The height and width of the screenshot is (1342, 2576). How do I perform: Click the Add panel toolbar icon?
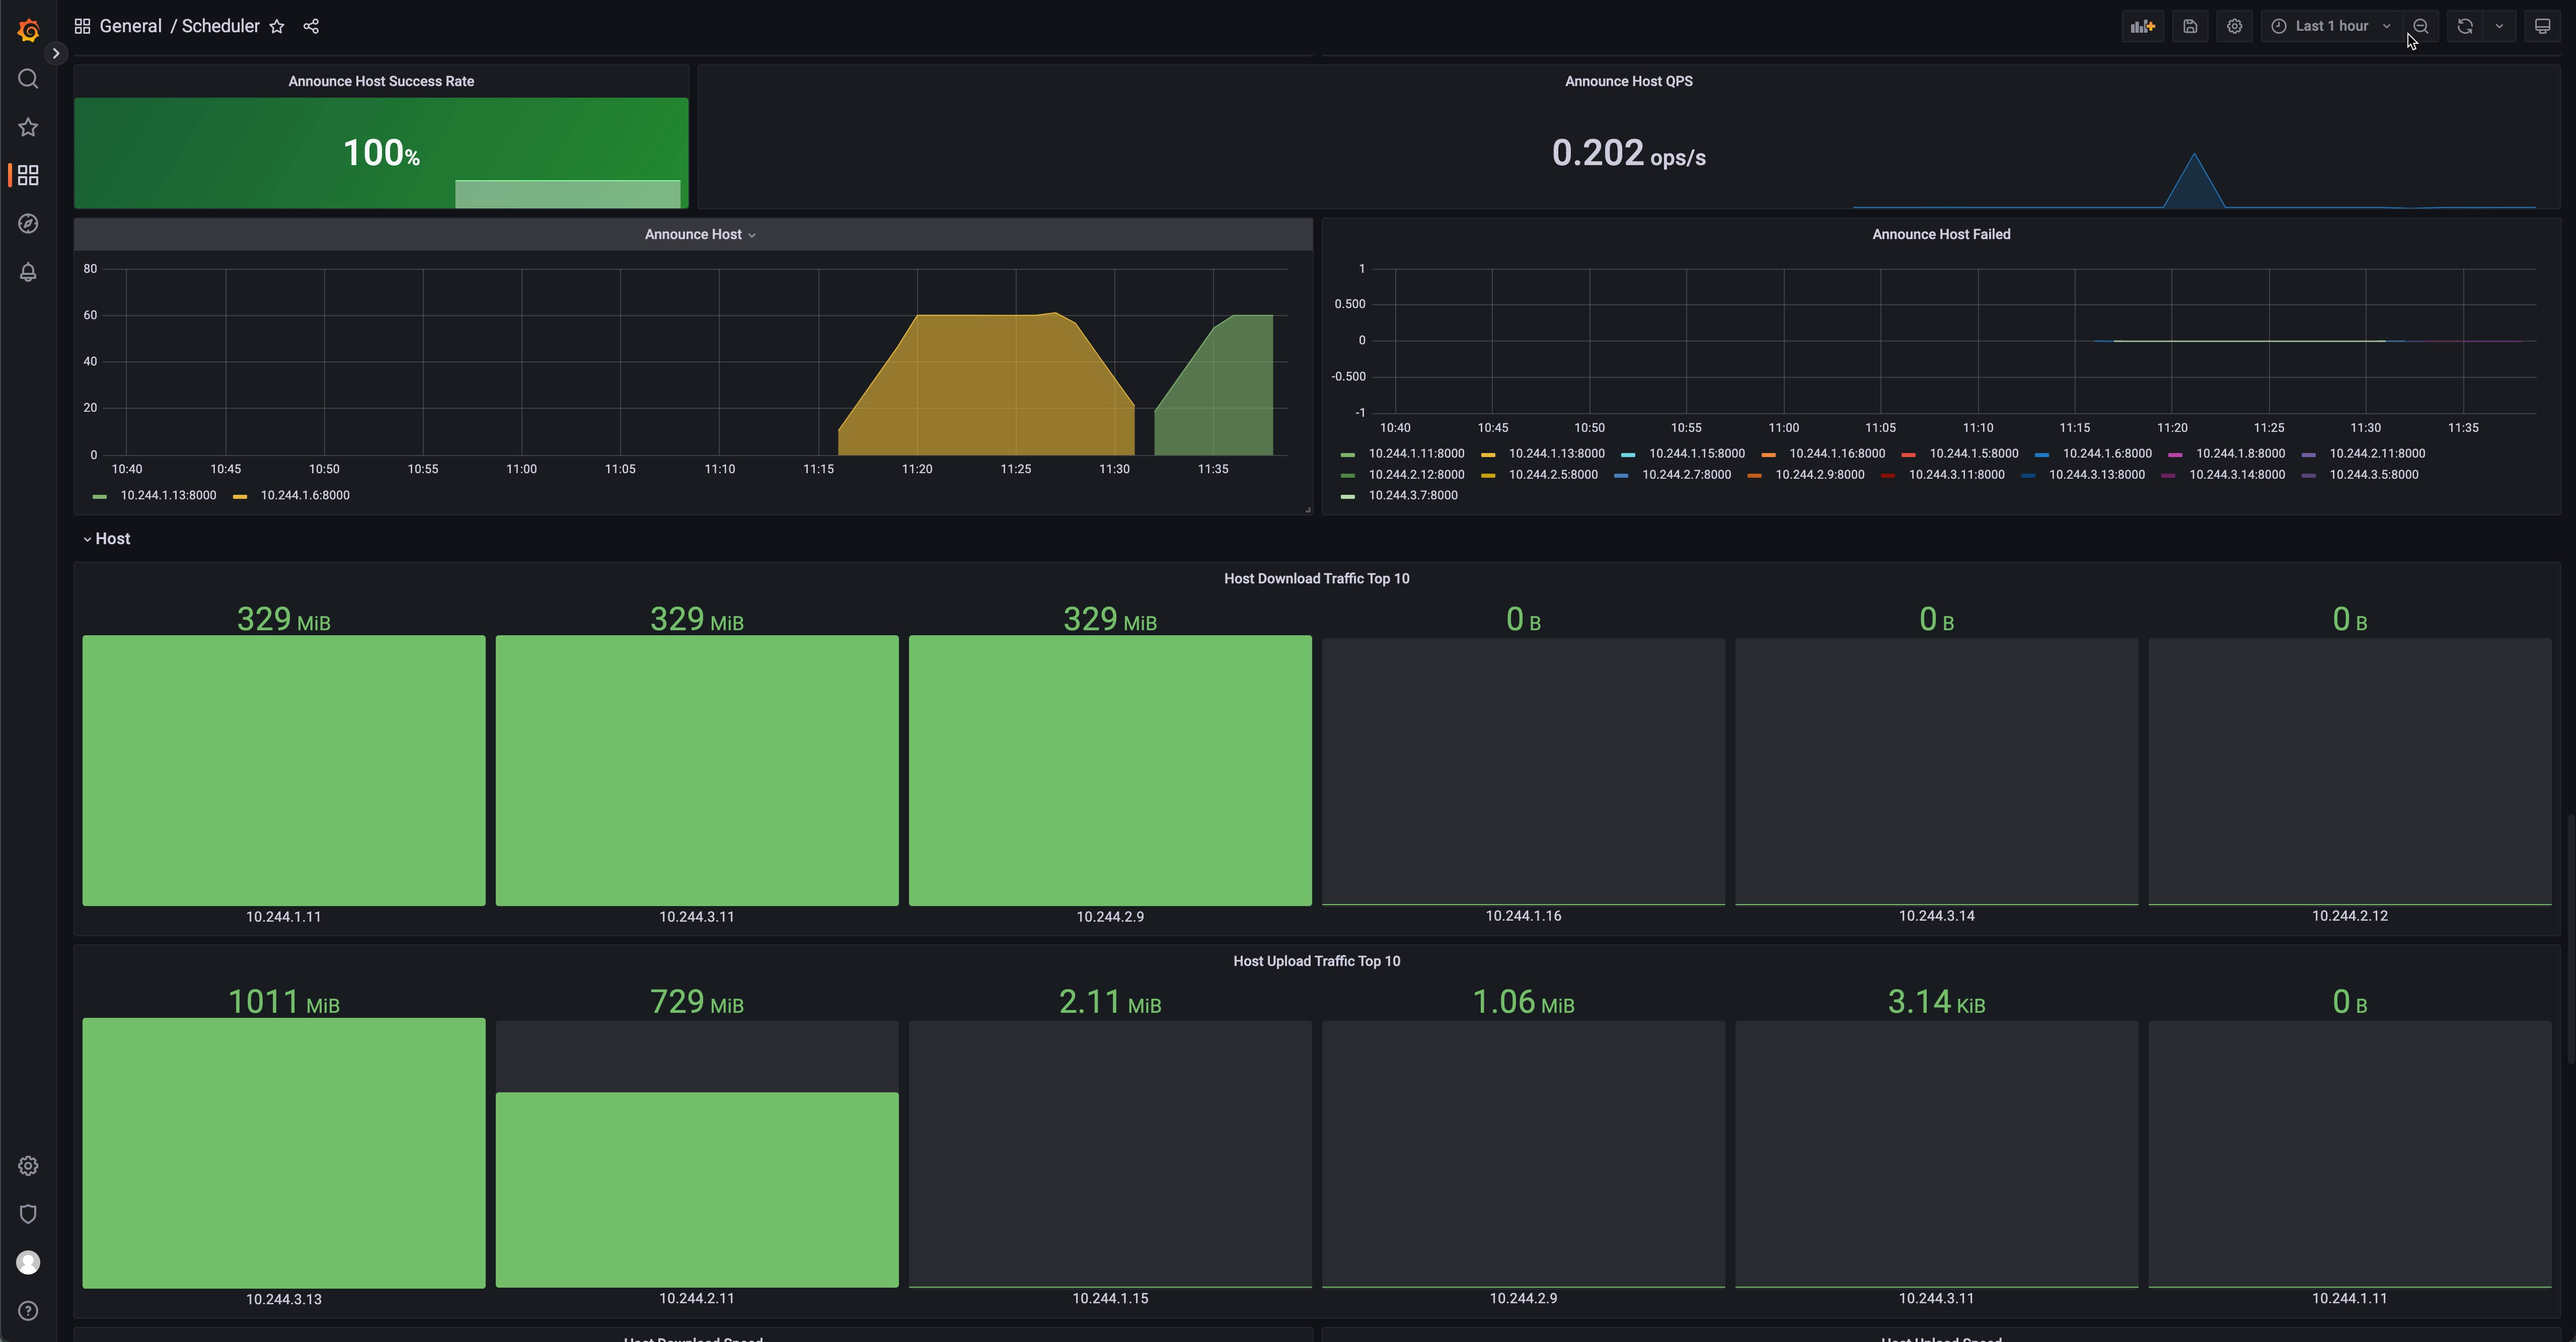coord(2142,27)
